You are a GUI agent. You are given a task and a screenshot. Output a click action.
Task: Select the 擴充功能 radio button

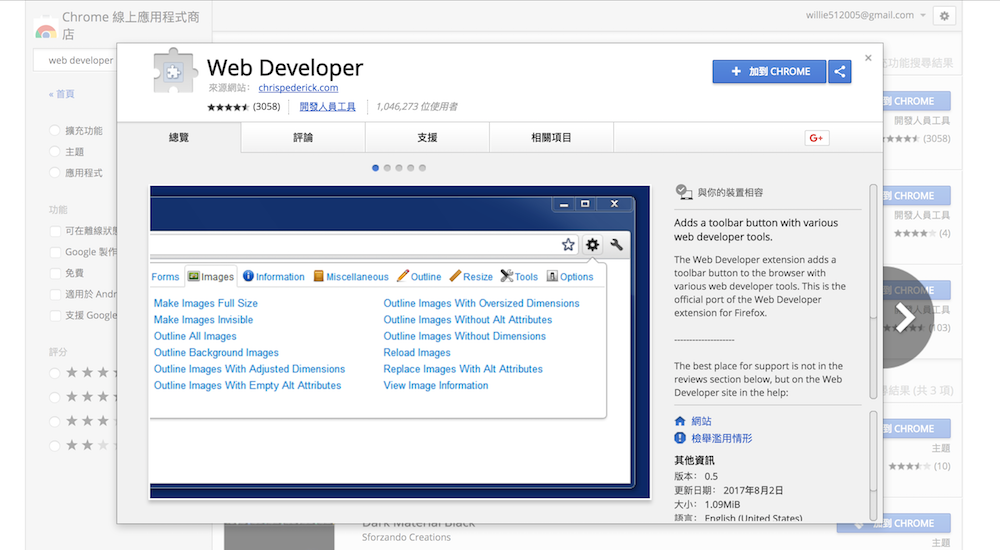click(x=55, y=130)
